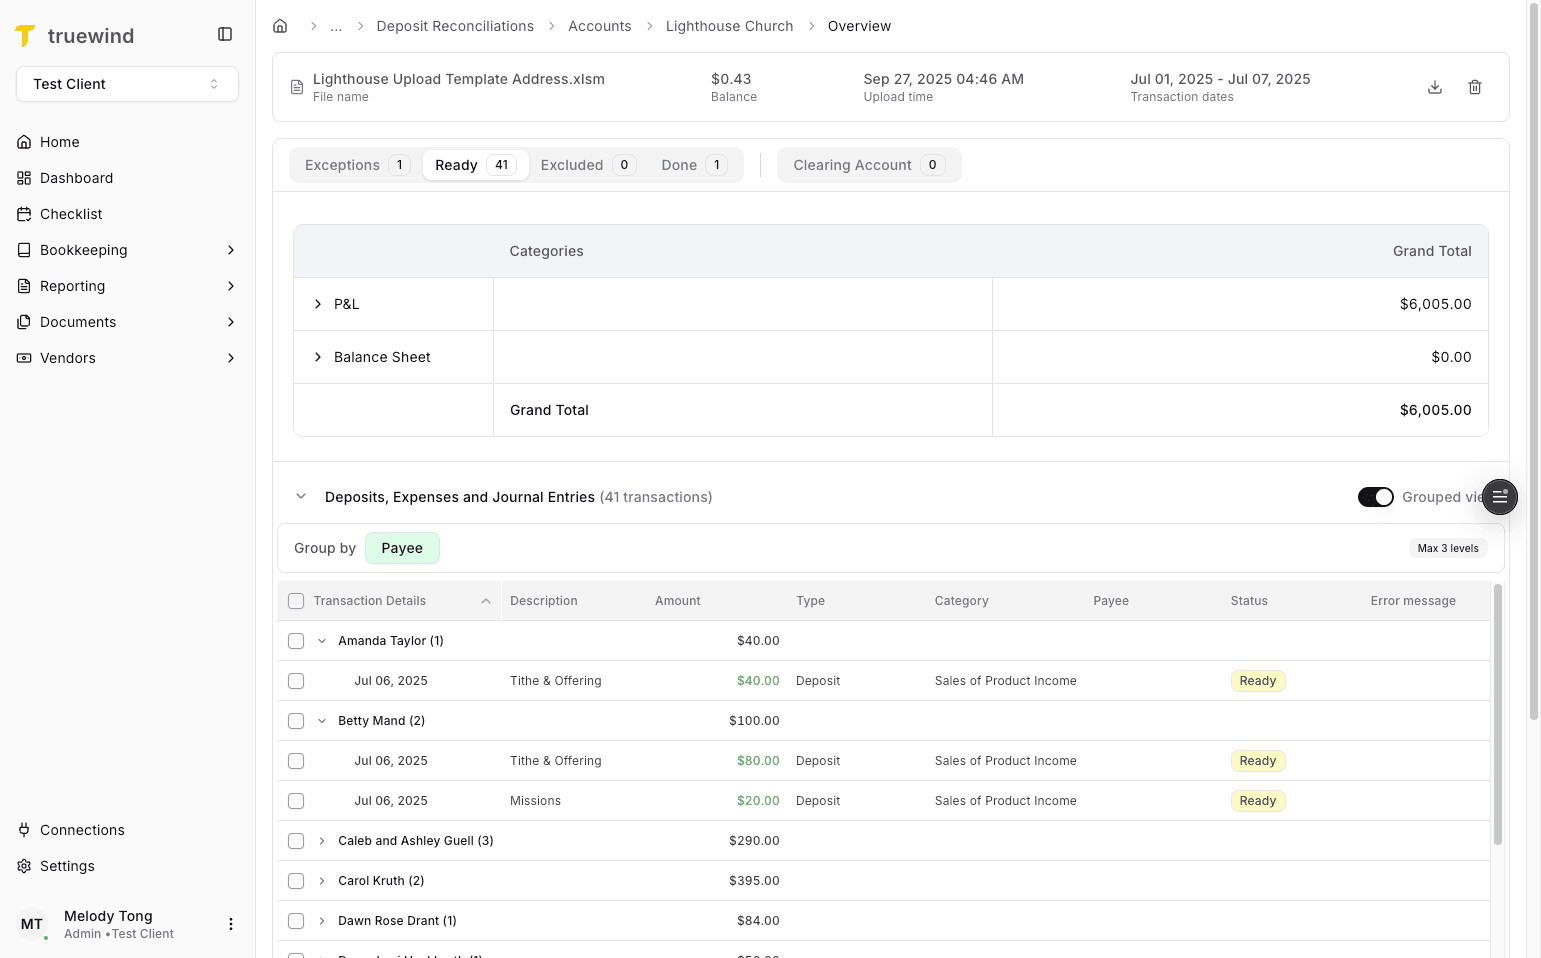Open the Dashboard from the sidebar

(x=76, y=178)
